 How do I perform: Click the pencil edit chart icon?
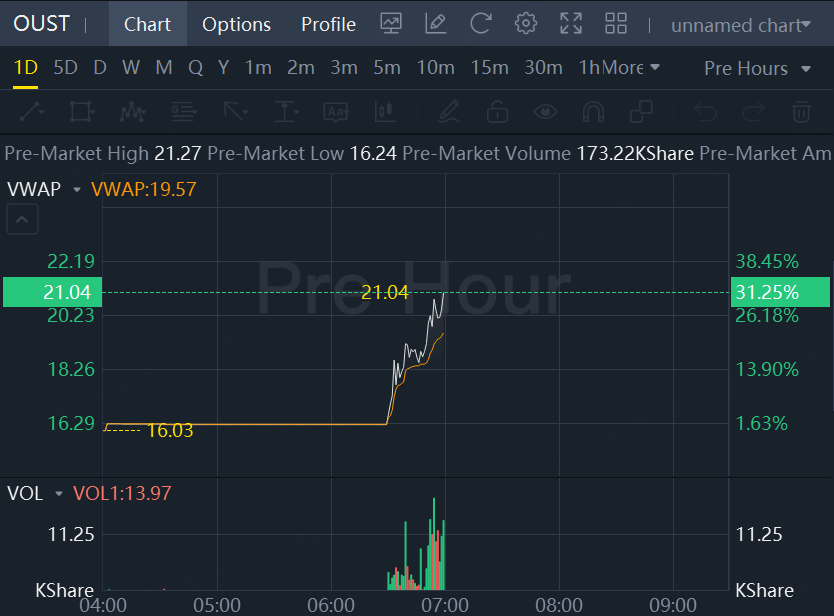[436, 24]
